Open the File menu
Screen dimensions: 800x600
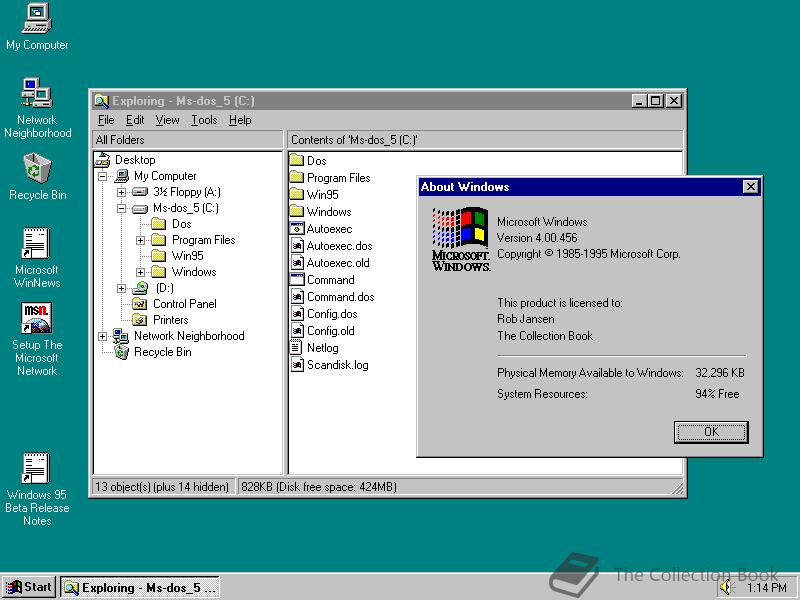106,120
